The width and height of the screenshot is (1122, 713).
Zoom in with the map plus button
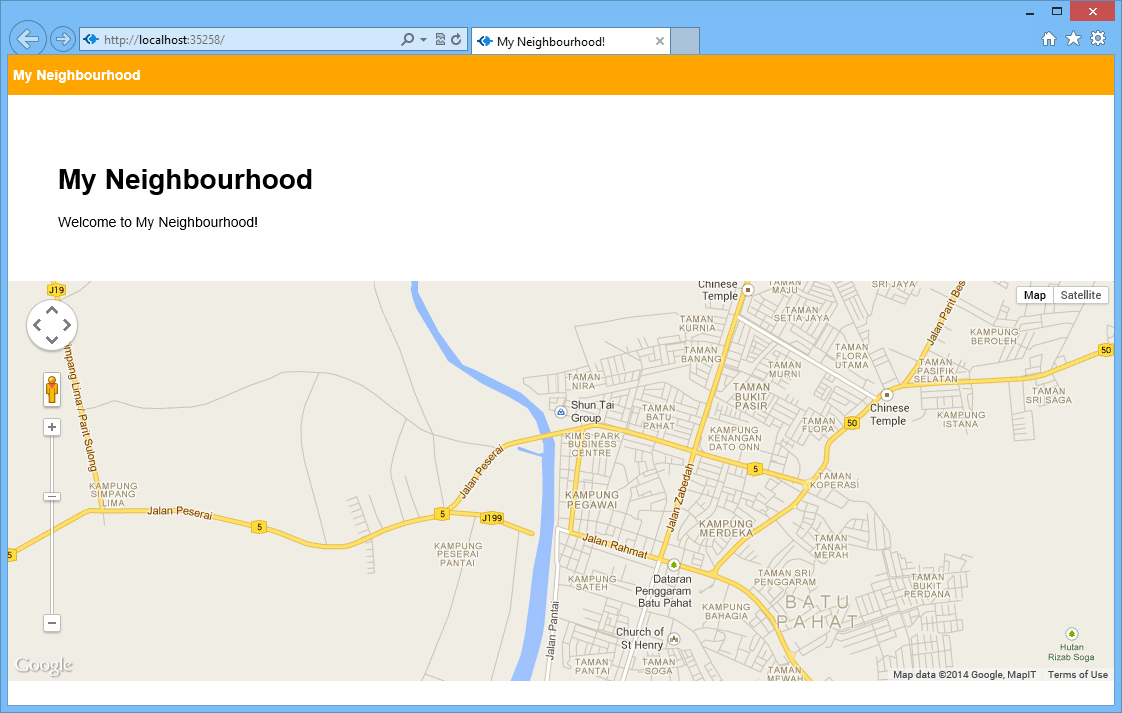pyautogui.click(x=52, y=427)
